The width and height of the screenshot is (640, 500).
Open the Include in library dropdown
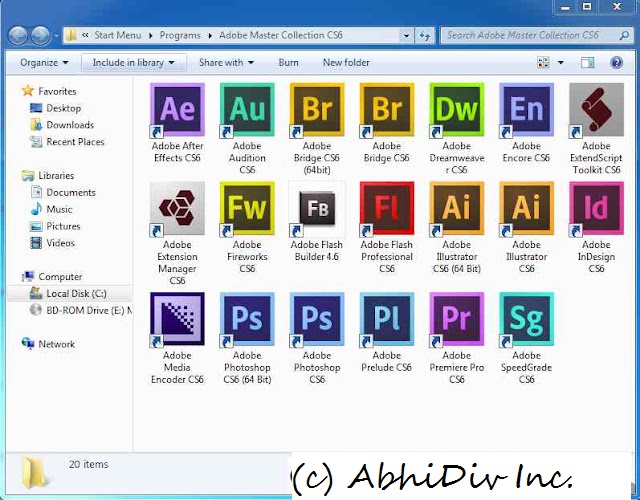coord(133,62)
